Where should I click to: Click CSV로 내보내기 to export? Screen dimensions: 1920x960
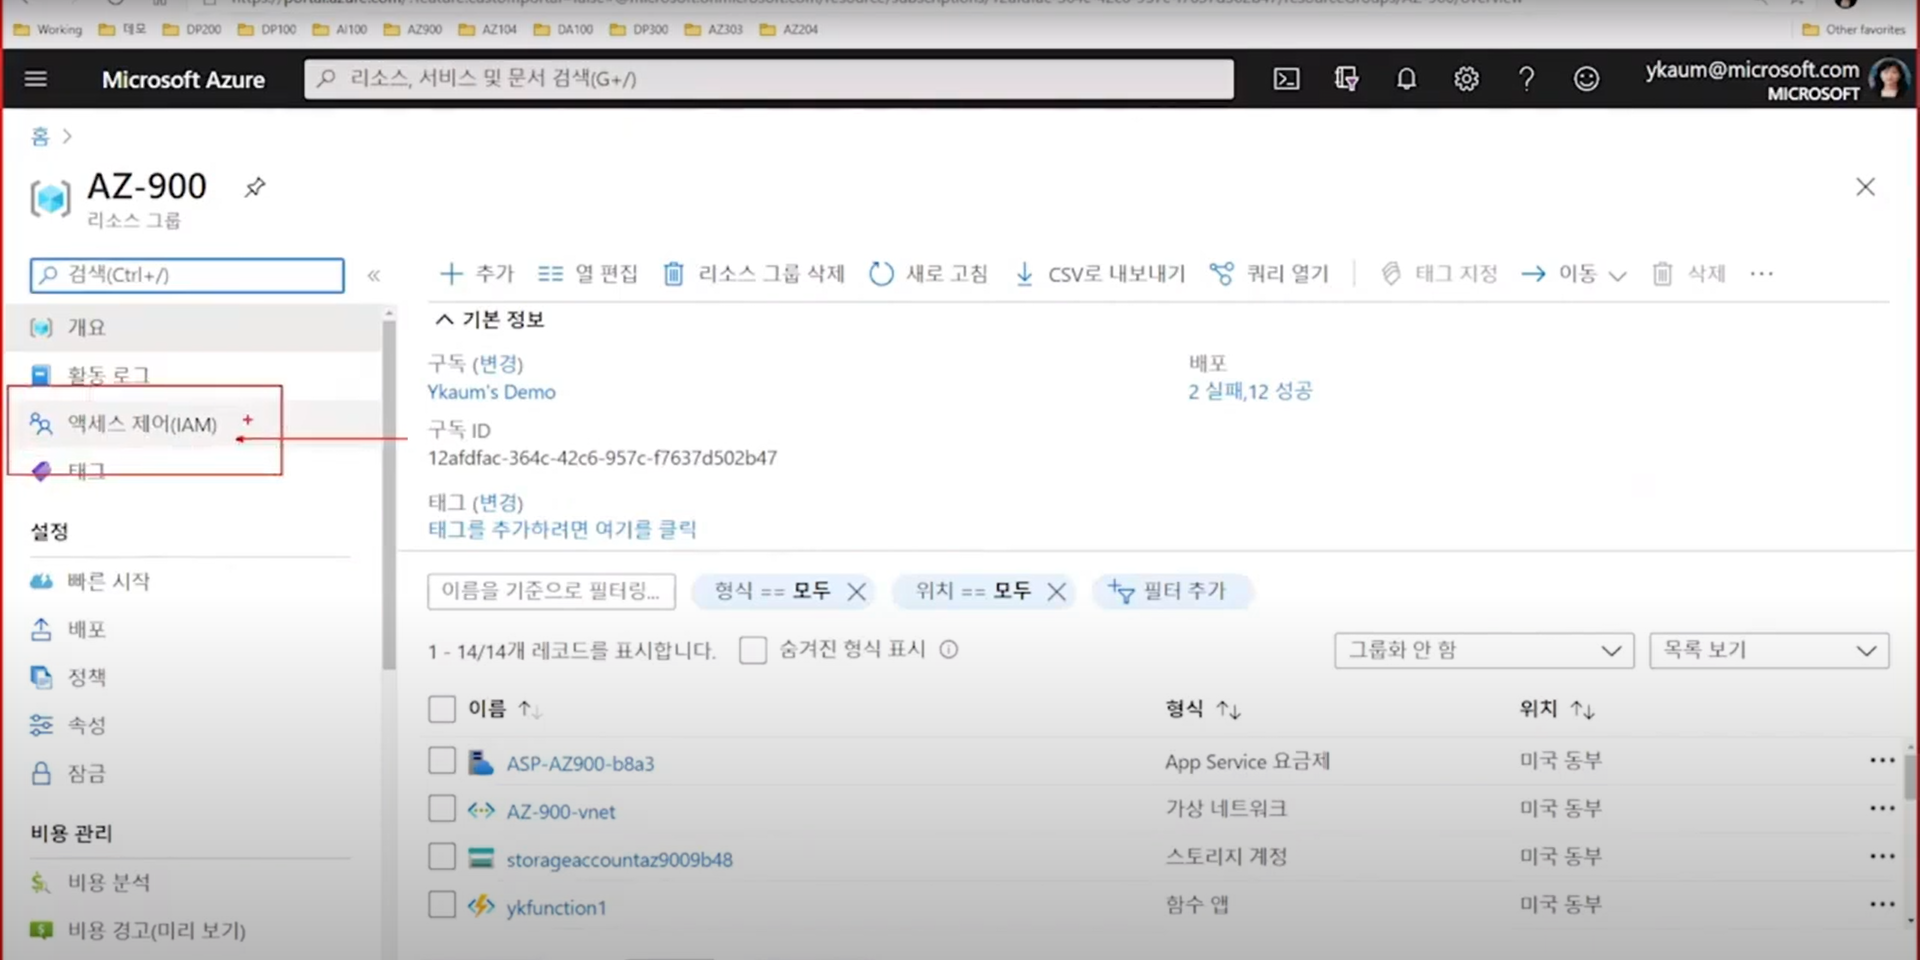pyautogui.click(x=1099, y=273)
